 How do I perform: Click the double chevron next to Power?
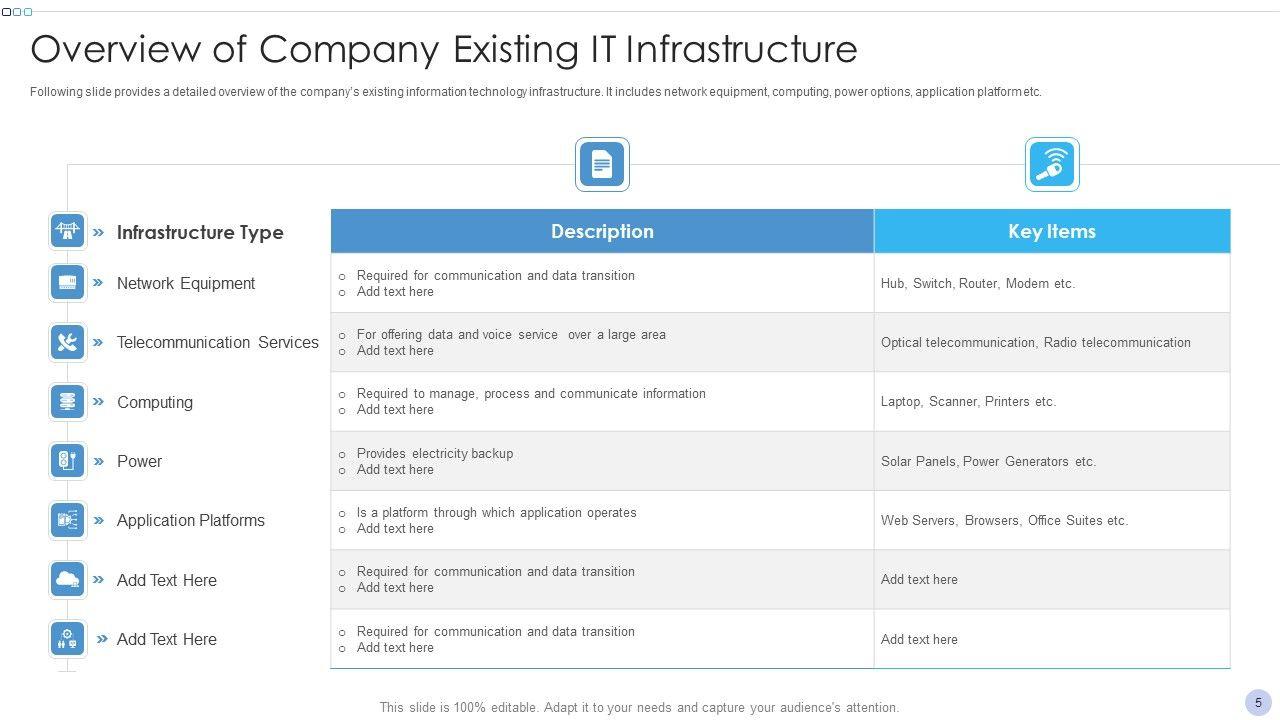coord(98,461)
